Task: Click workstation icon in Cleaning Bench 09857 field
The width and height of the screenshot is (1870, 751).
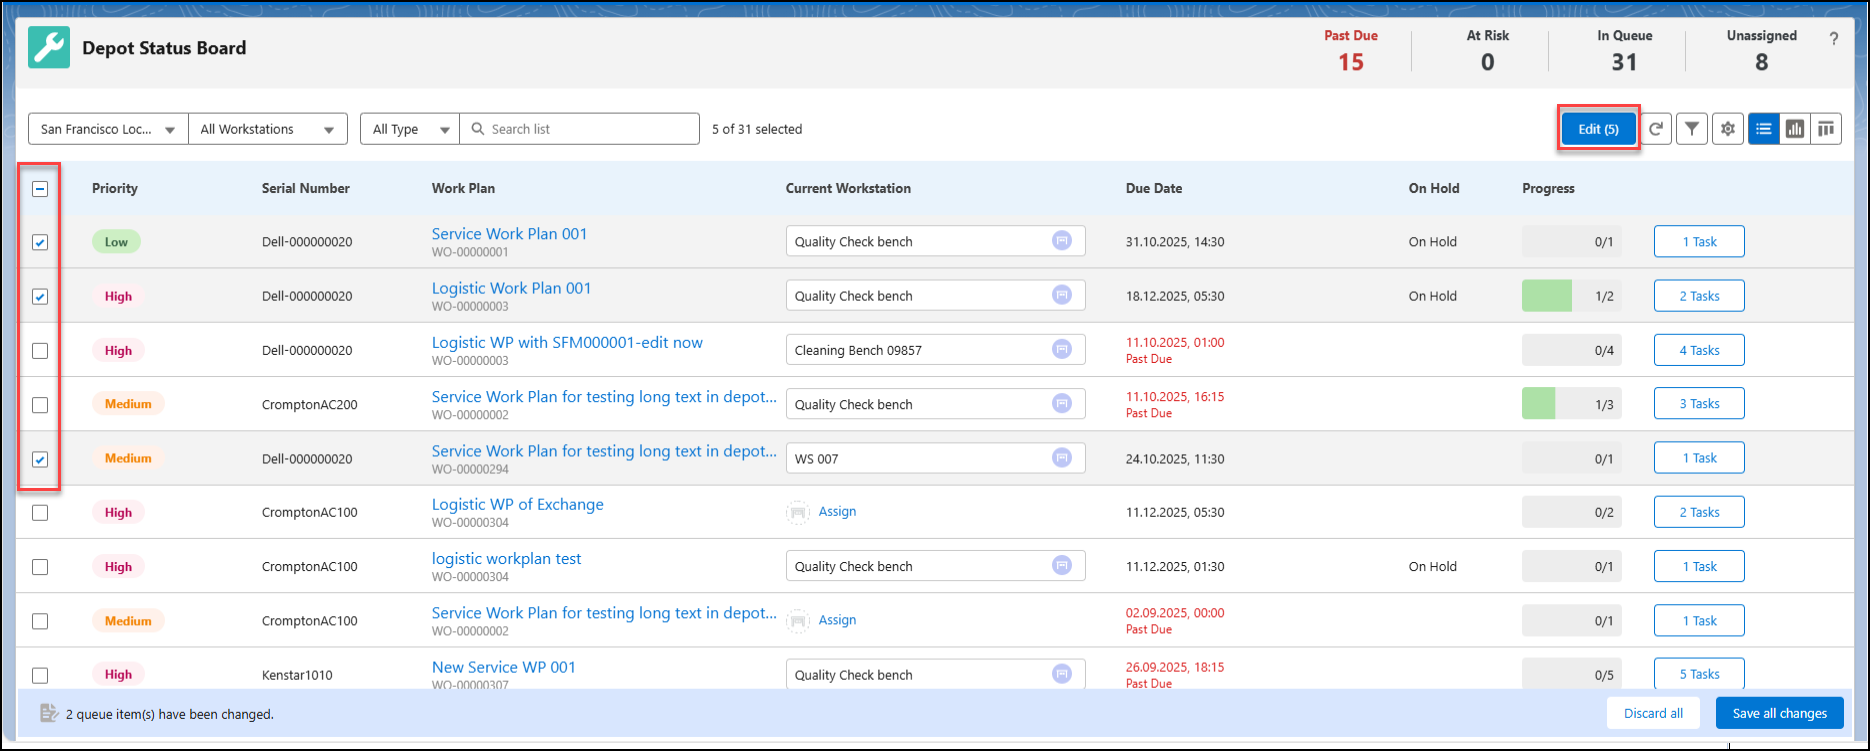Action: point(1062,350)
